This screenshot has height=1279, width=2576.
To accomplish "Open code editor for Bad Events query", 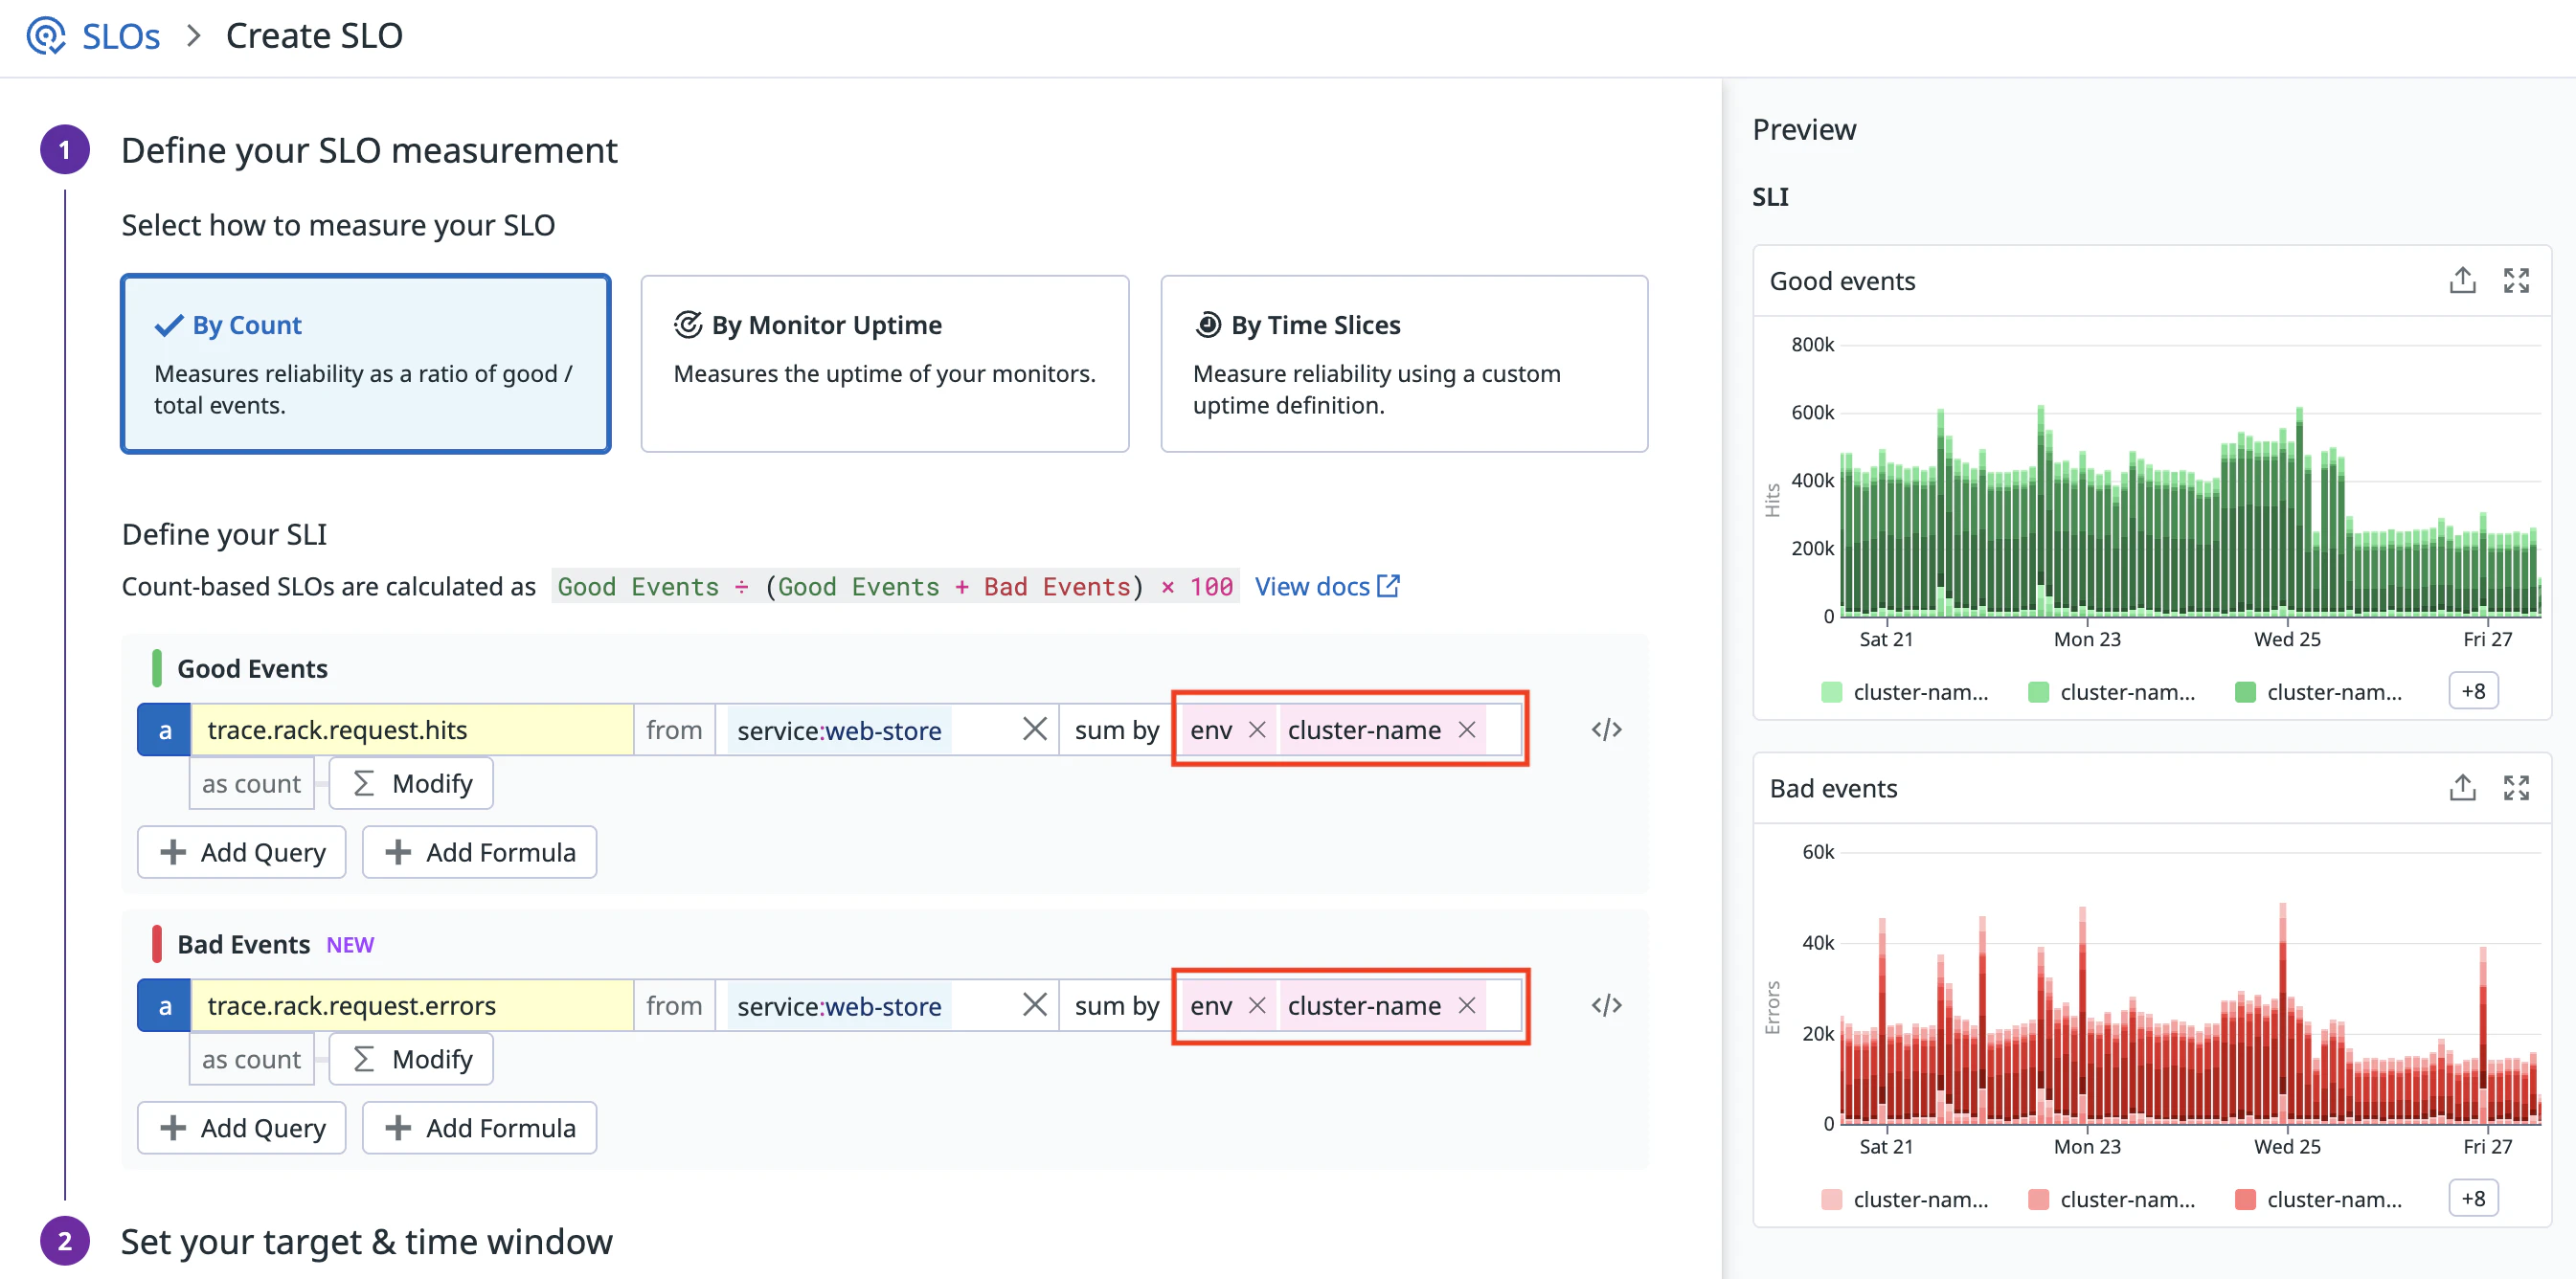I will point(1605,1005).
